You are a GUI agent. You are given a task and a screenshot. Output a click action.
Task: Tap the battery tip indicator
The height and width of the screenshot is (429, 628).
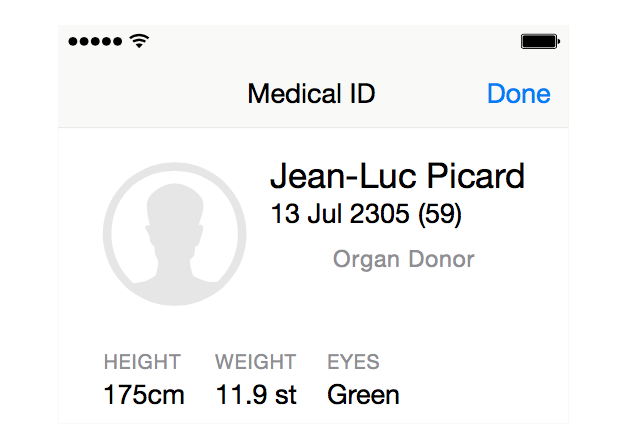click(x=559, y=41)
